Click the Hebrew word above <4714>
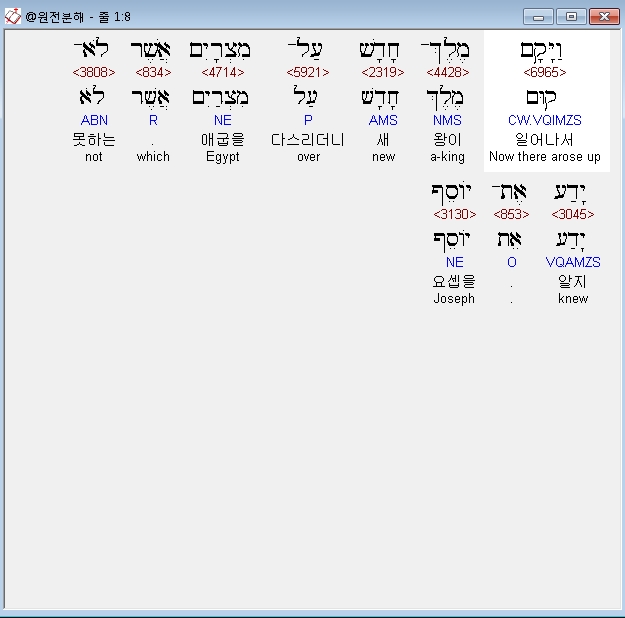The width and height of the screenshot is (625, 618). coord(220,51)
